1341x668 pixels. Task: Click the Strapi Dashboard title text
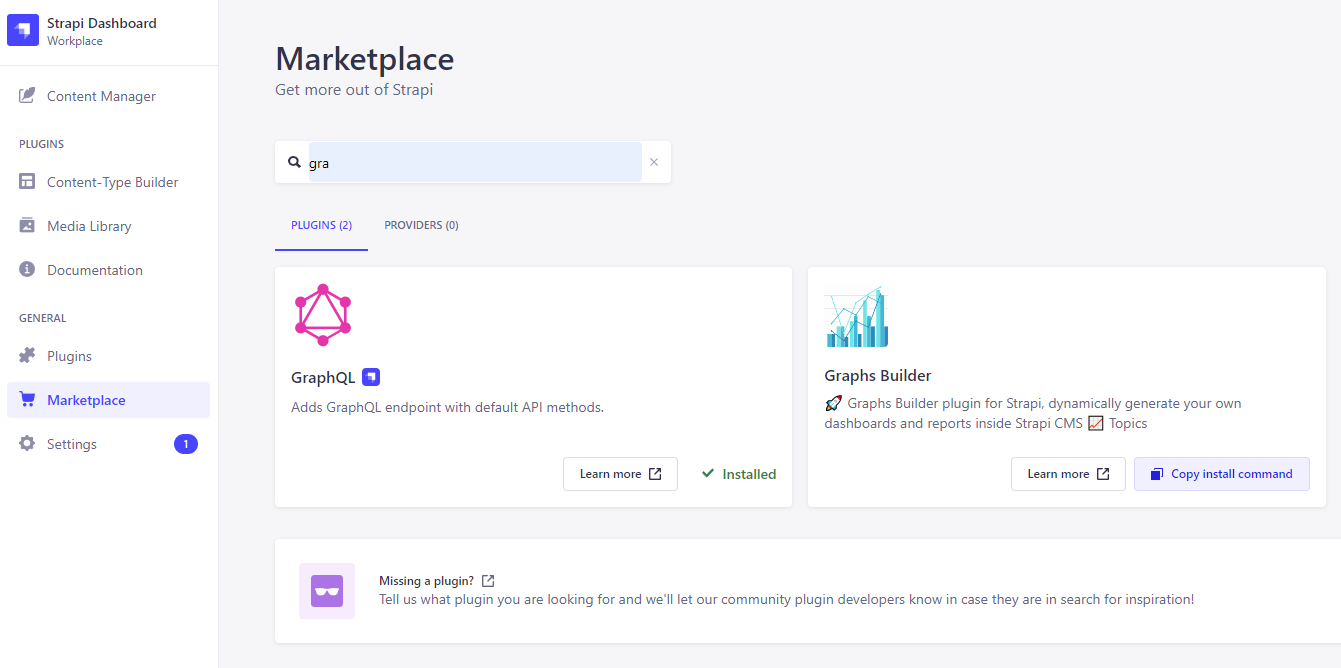102,23
